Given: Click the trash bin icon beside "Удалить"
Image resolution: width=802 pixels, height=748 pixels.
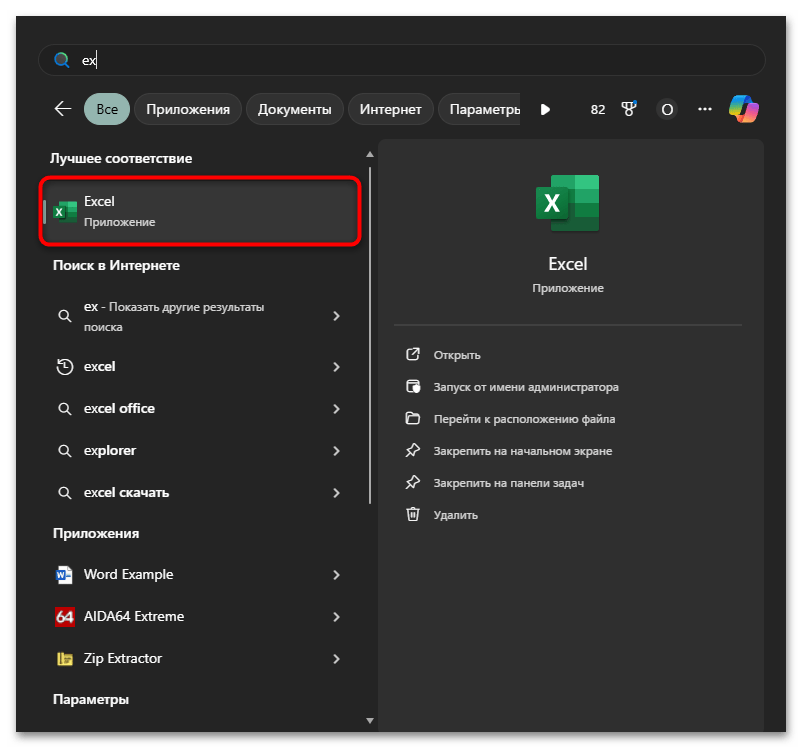Looking at the screenshot, I should pyautogui.click(x=413, y=514).
